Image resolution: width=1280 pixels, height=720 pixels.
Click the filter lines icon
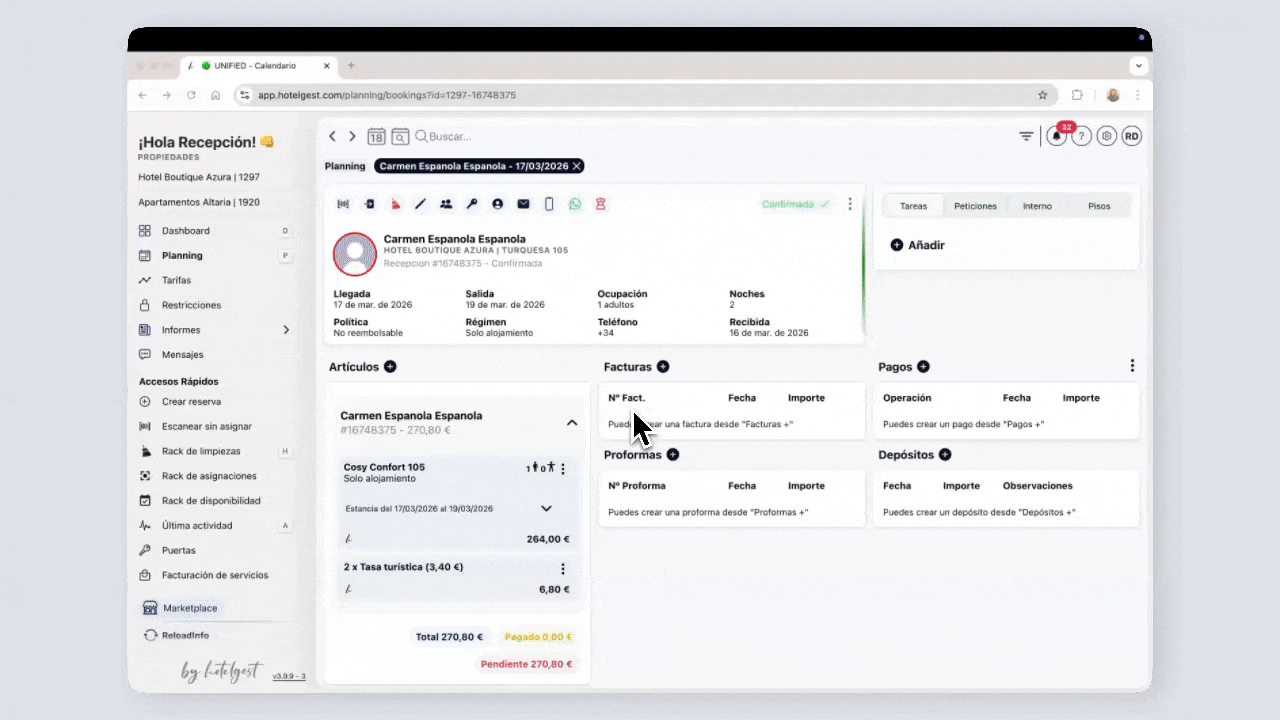1026,137
